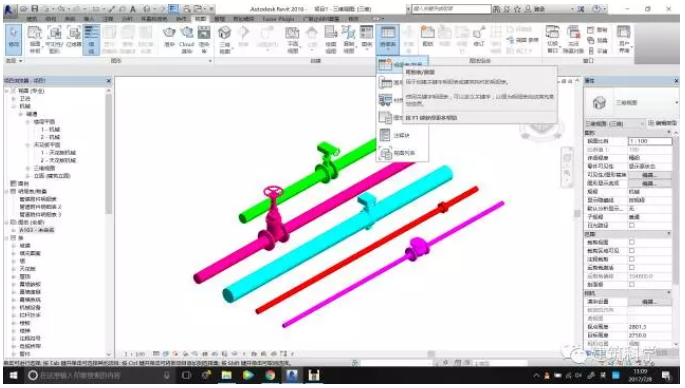Enable the 远剪裁激活 far clip checkbox
685x388 pixels.
point(632,267)
